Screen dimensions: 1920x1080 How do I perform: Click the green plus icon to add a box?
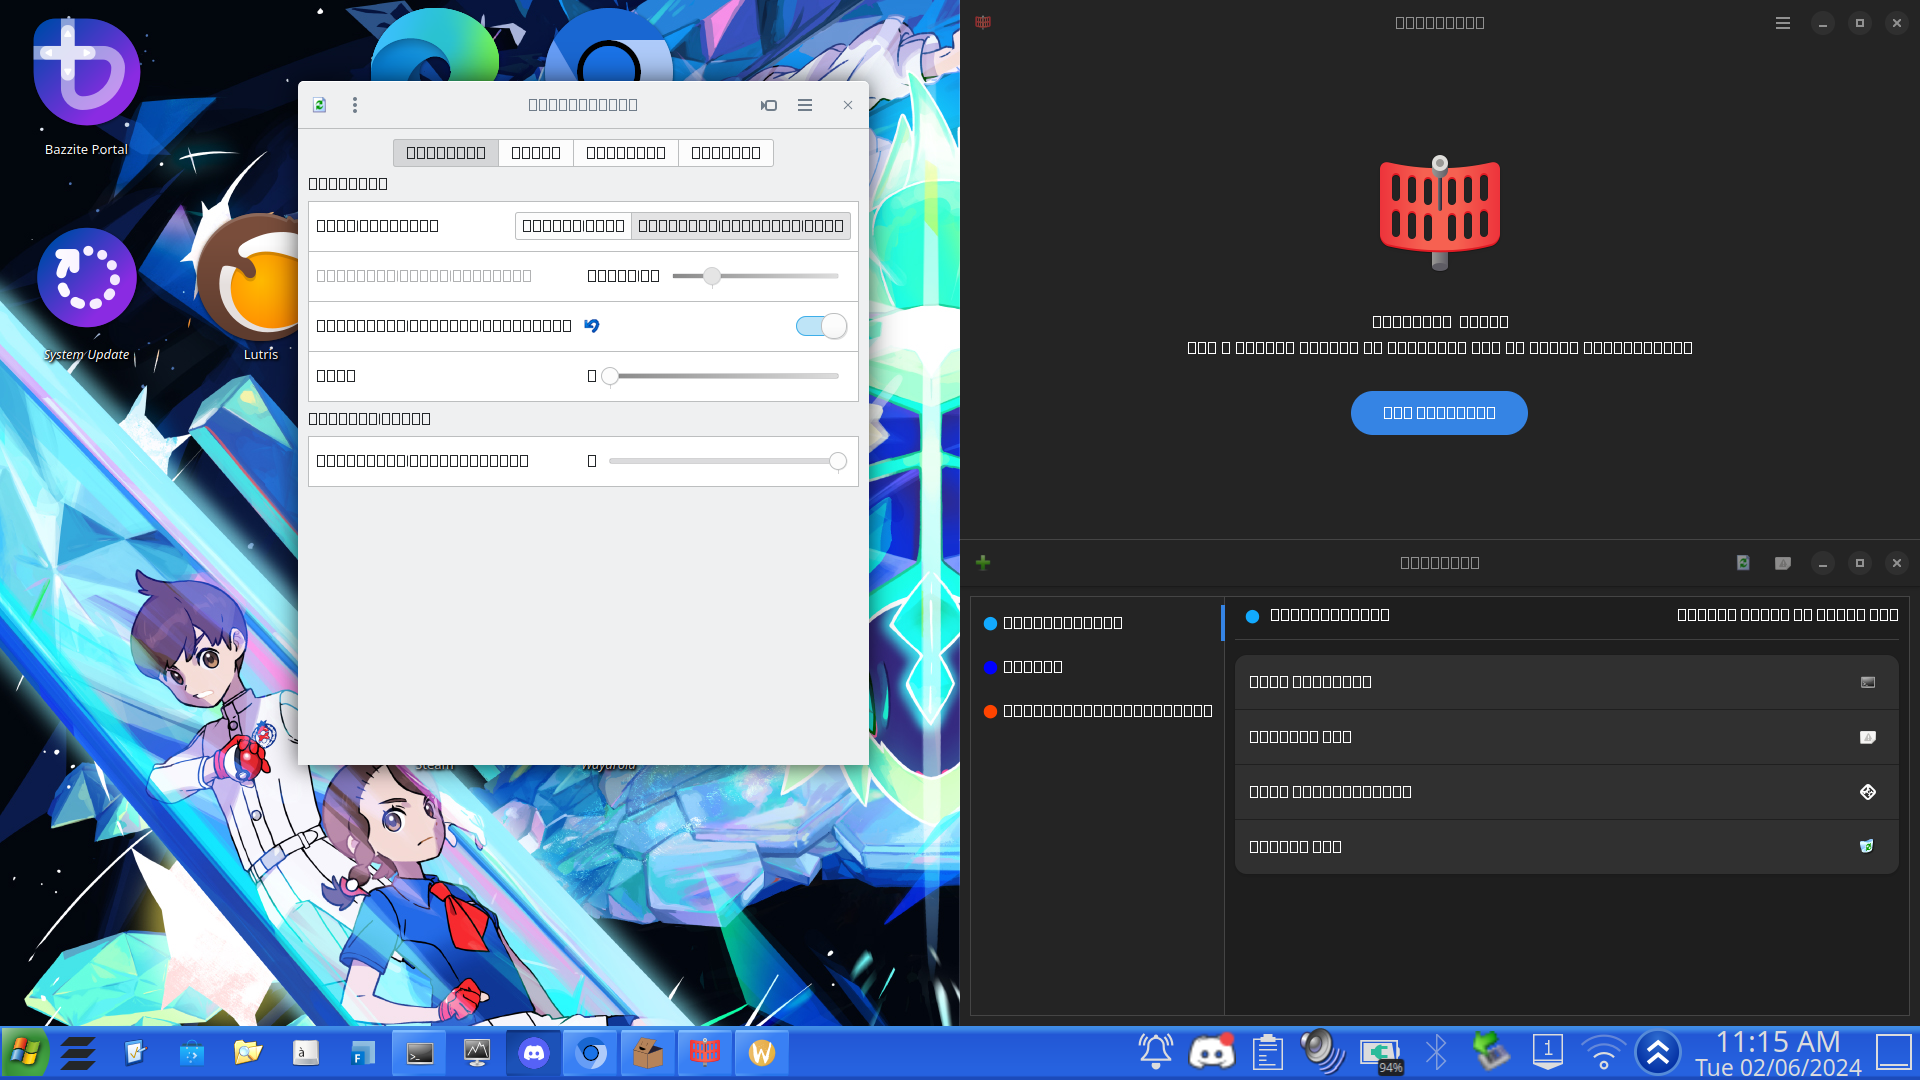[983, 563]
